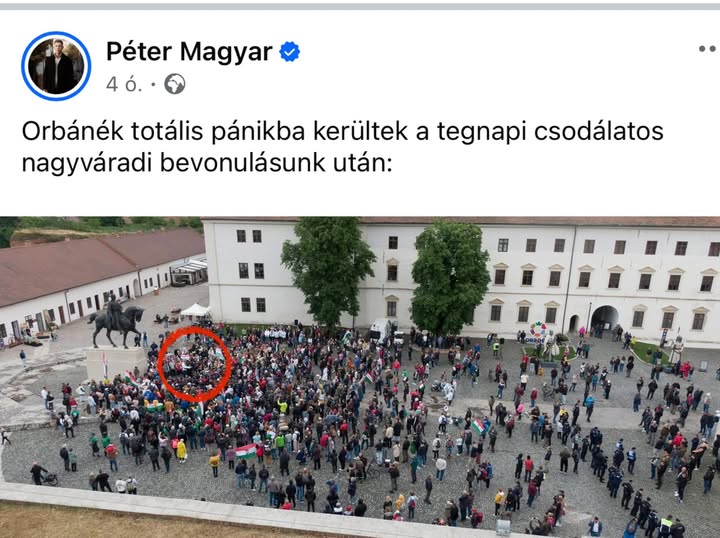
Task: Click the red circle marked in photo
Action: (195, 364)
